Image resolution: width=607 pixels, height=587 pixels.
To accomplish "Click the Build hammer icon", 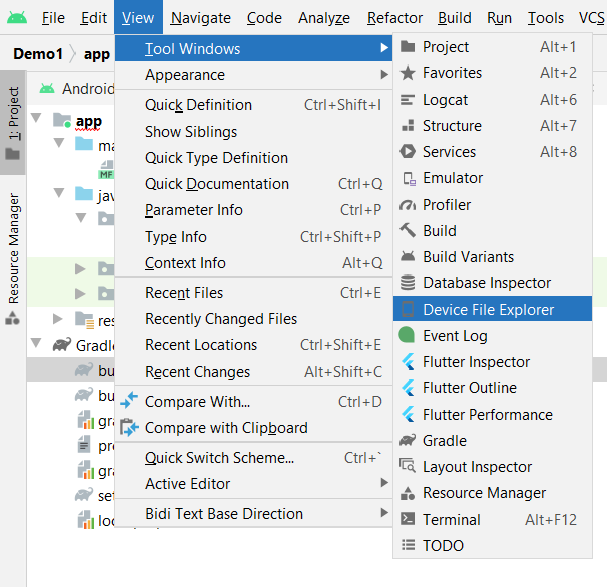I will point(408,230).
